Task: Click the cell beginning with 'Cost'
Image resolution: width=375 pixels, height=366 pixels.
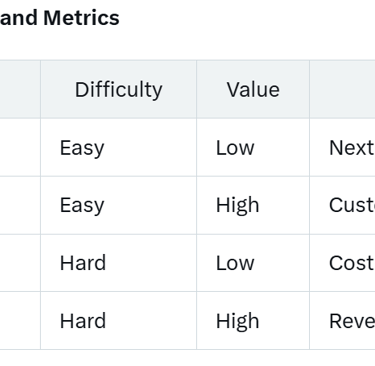Action: click(342, 263)
